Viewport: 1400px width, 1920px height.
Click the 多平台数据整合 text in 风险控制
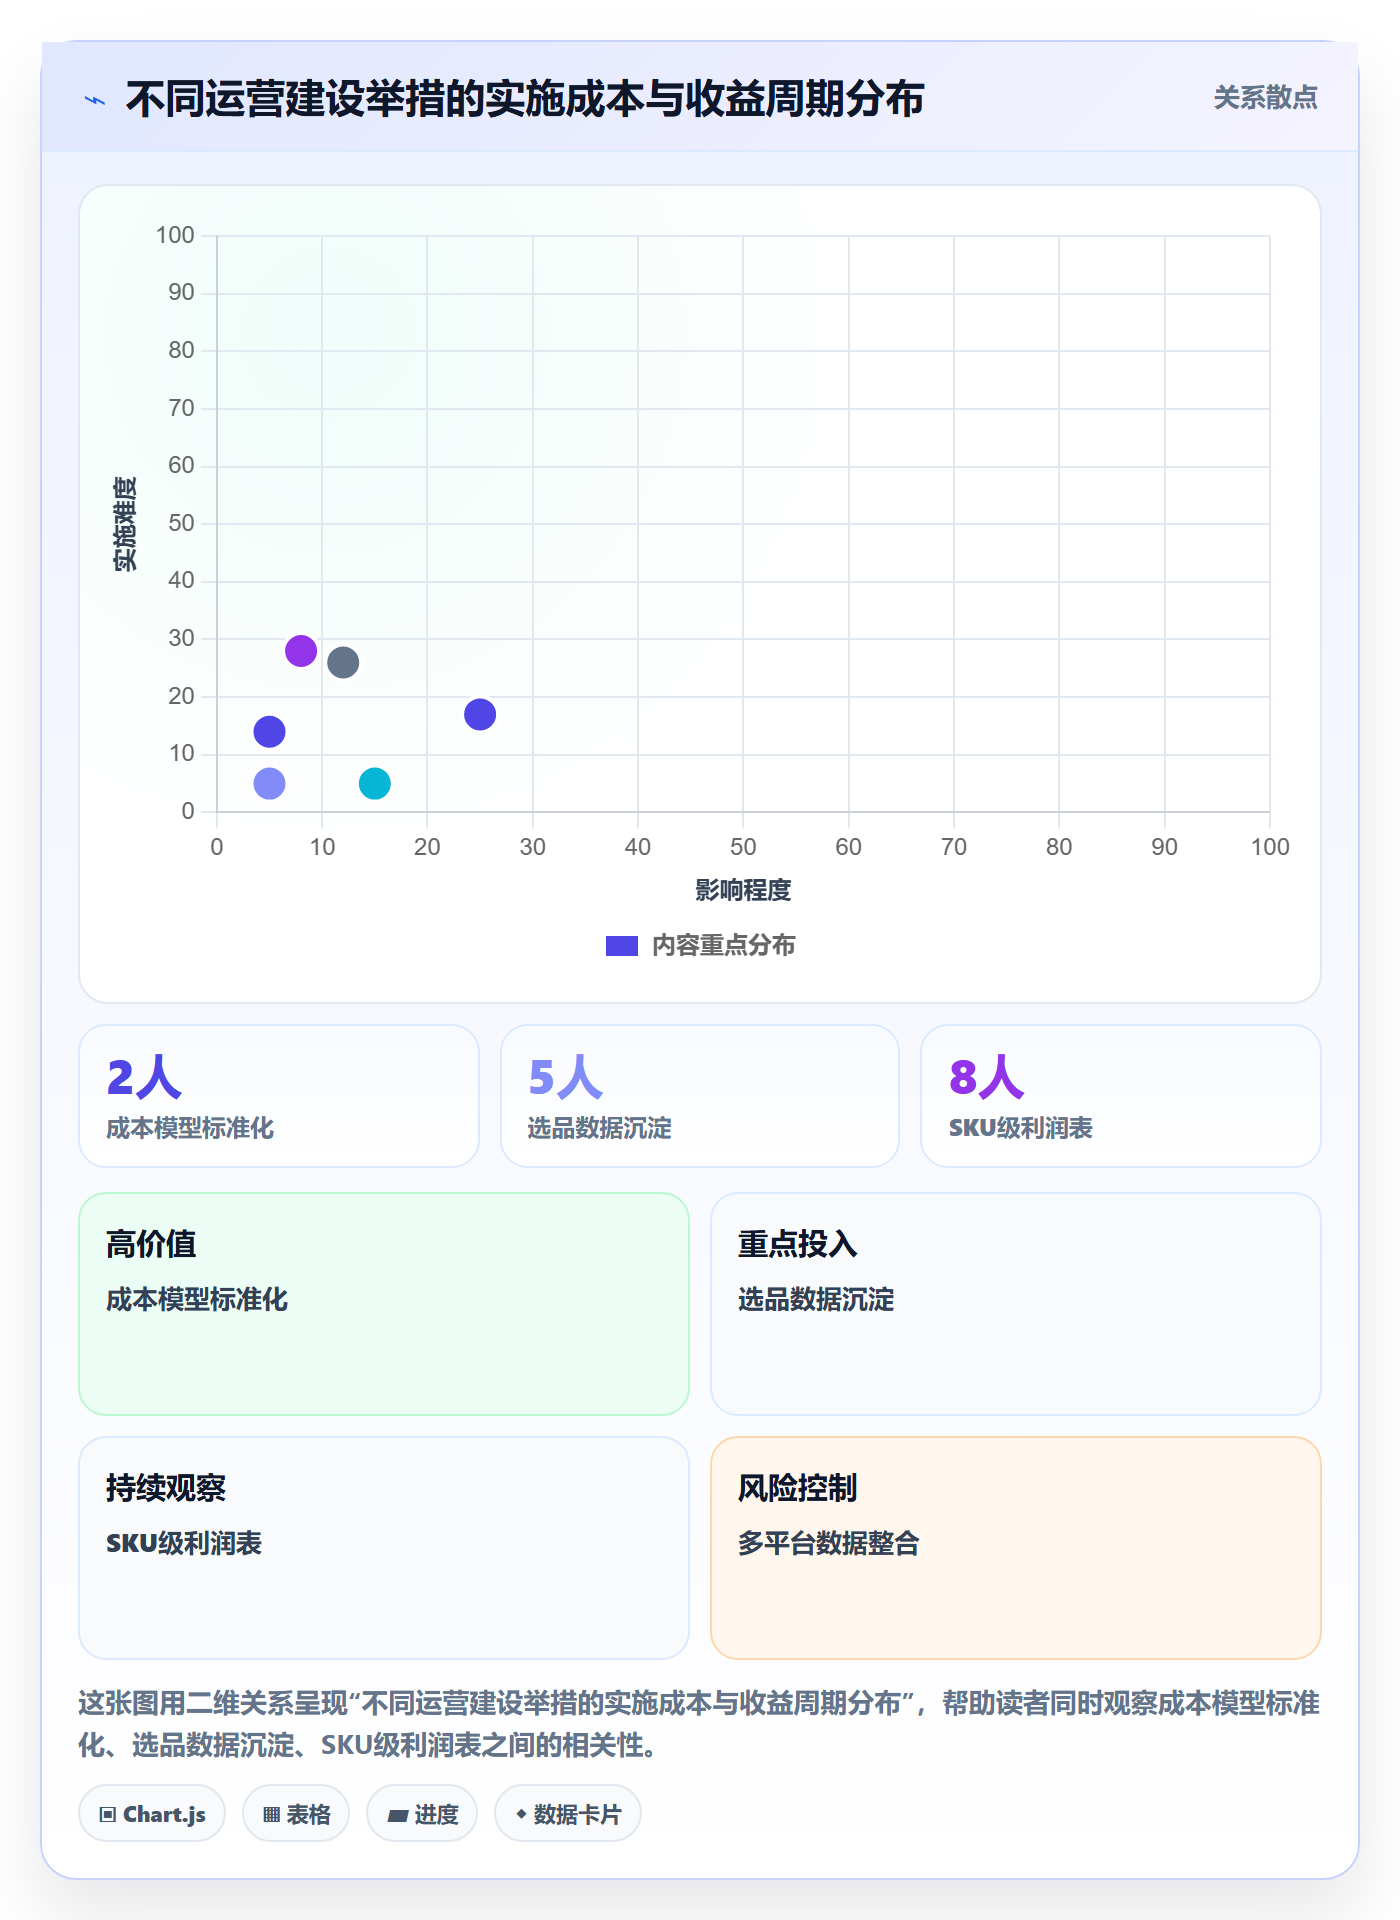tap(829, 1544)
